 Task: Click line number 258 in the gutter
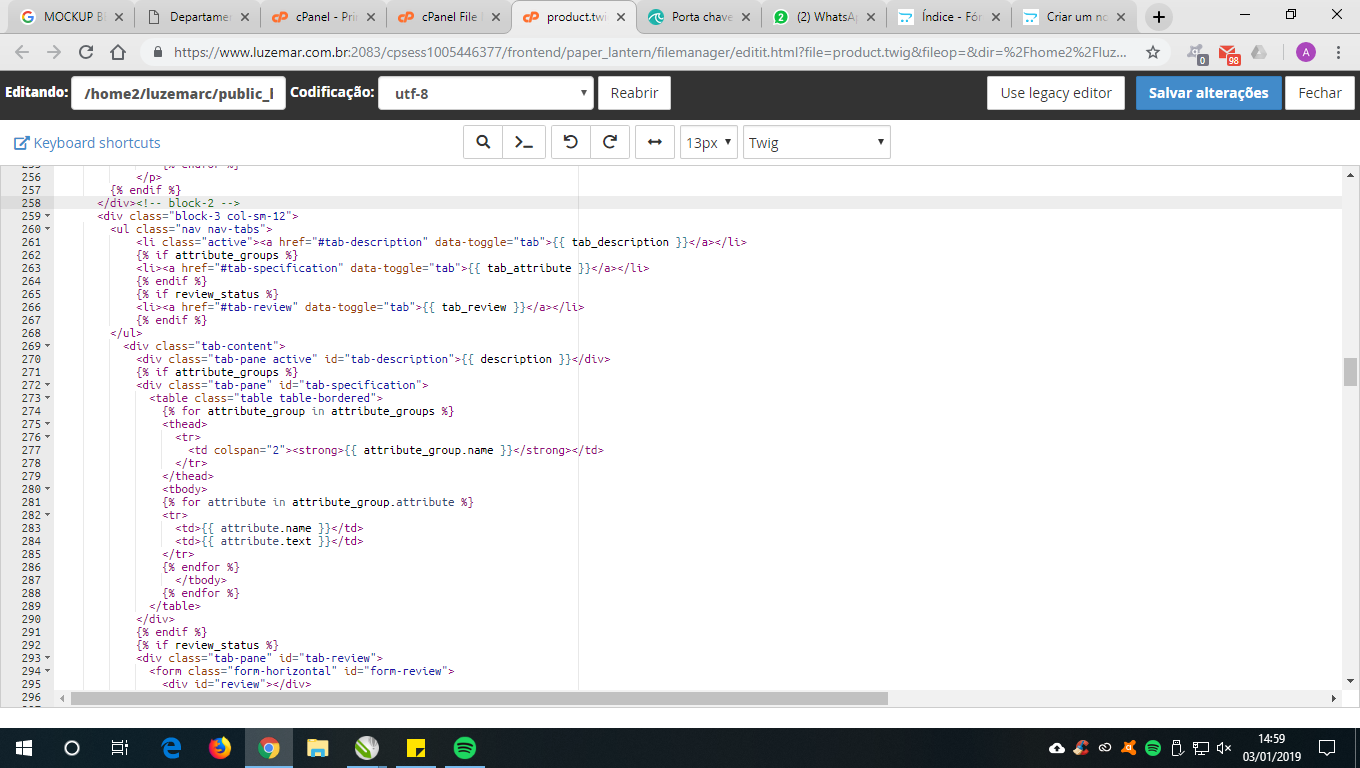(30, 203)
